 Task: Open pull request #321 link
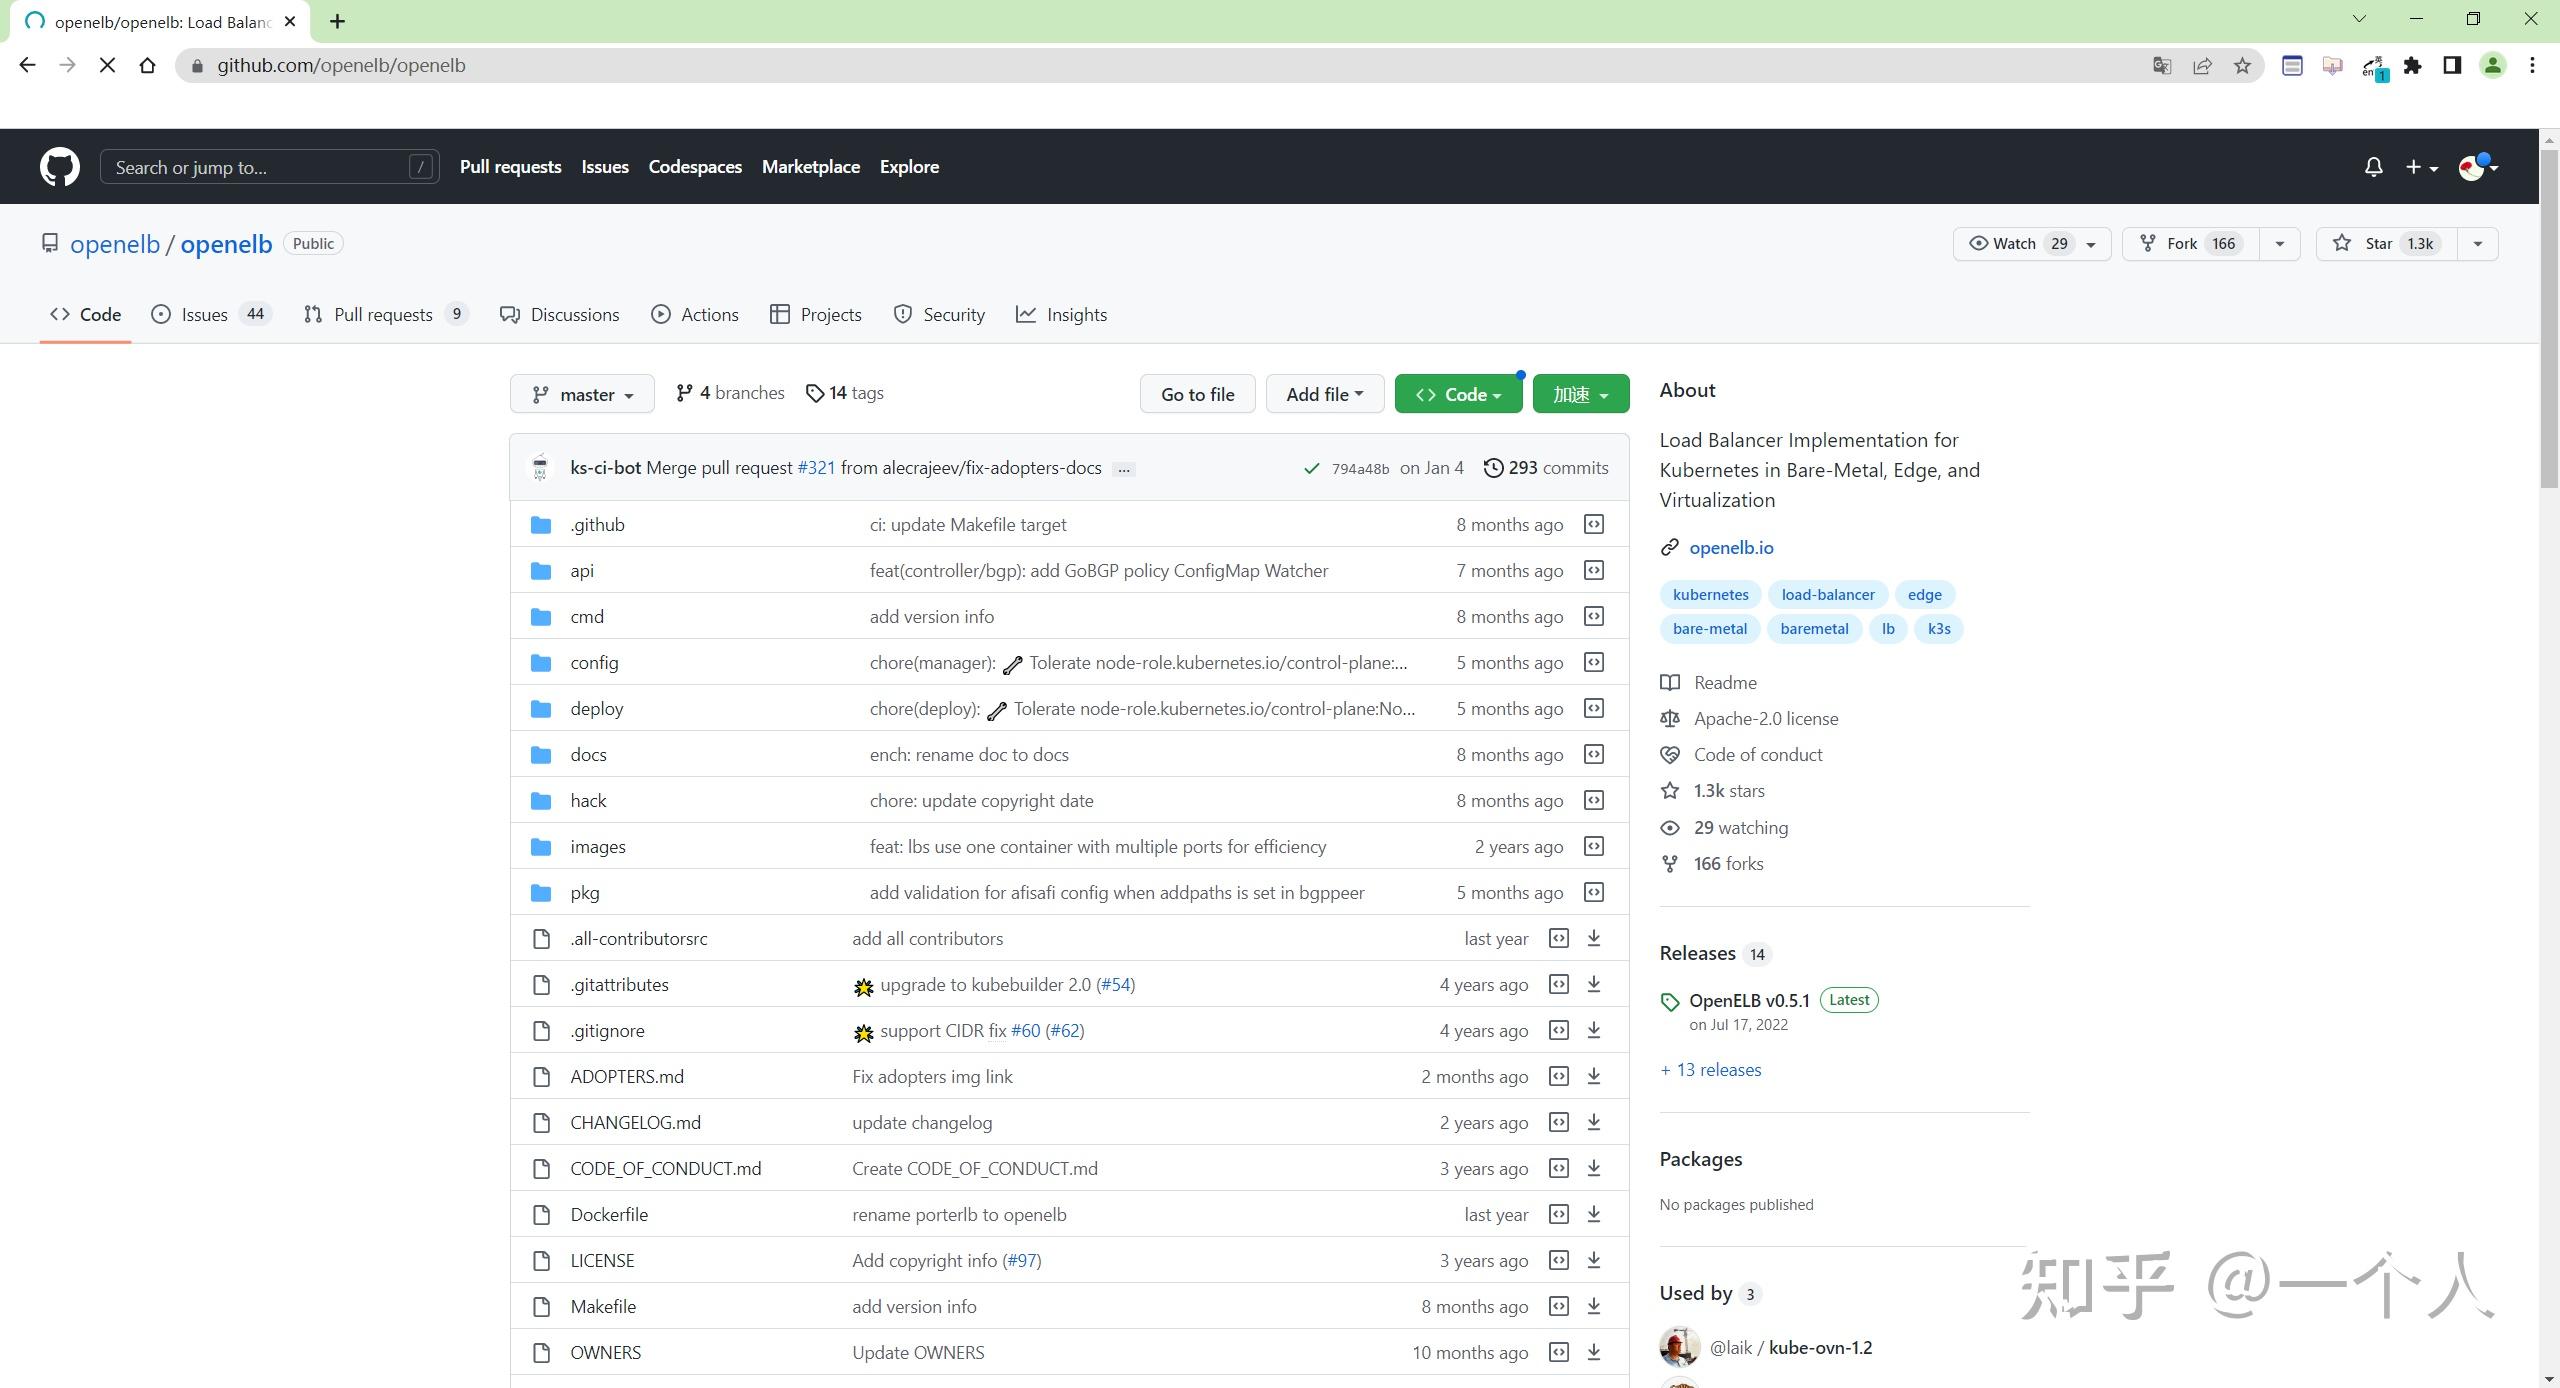(816, 468)
